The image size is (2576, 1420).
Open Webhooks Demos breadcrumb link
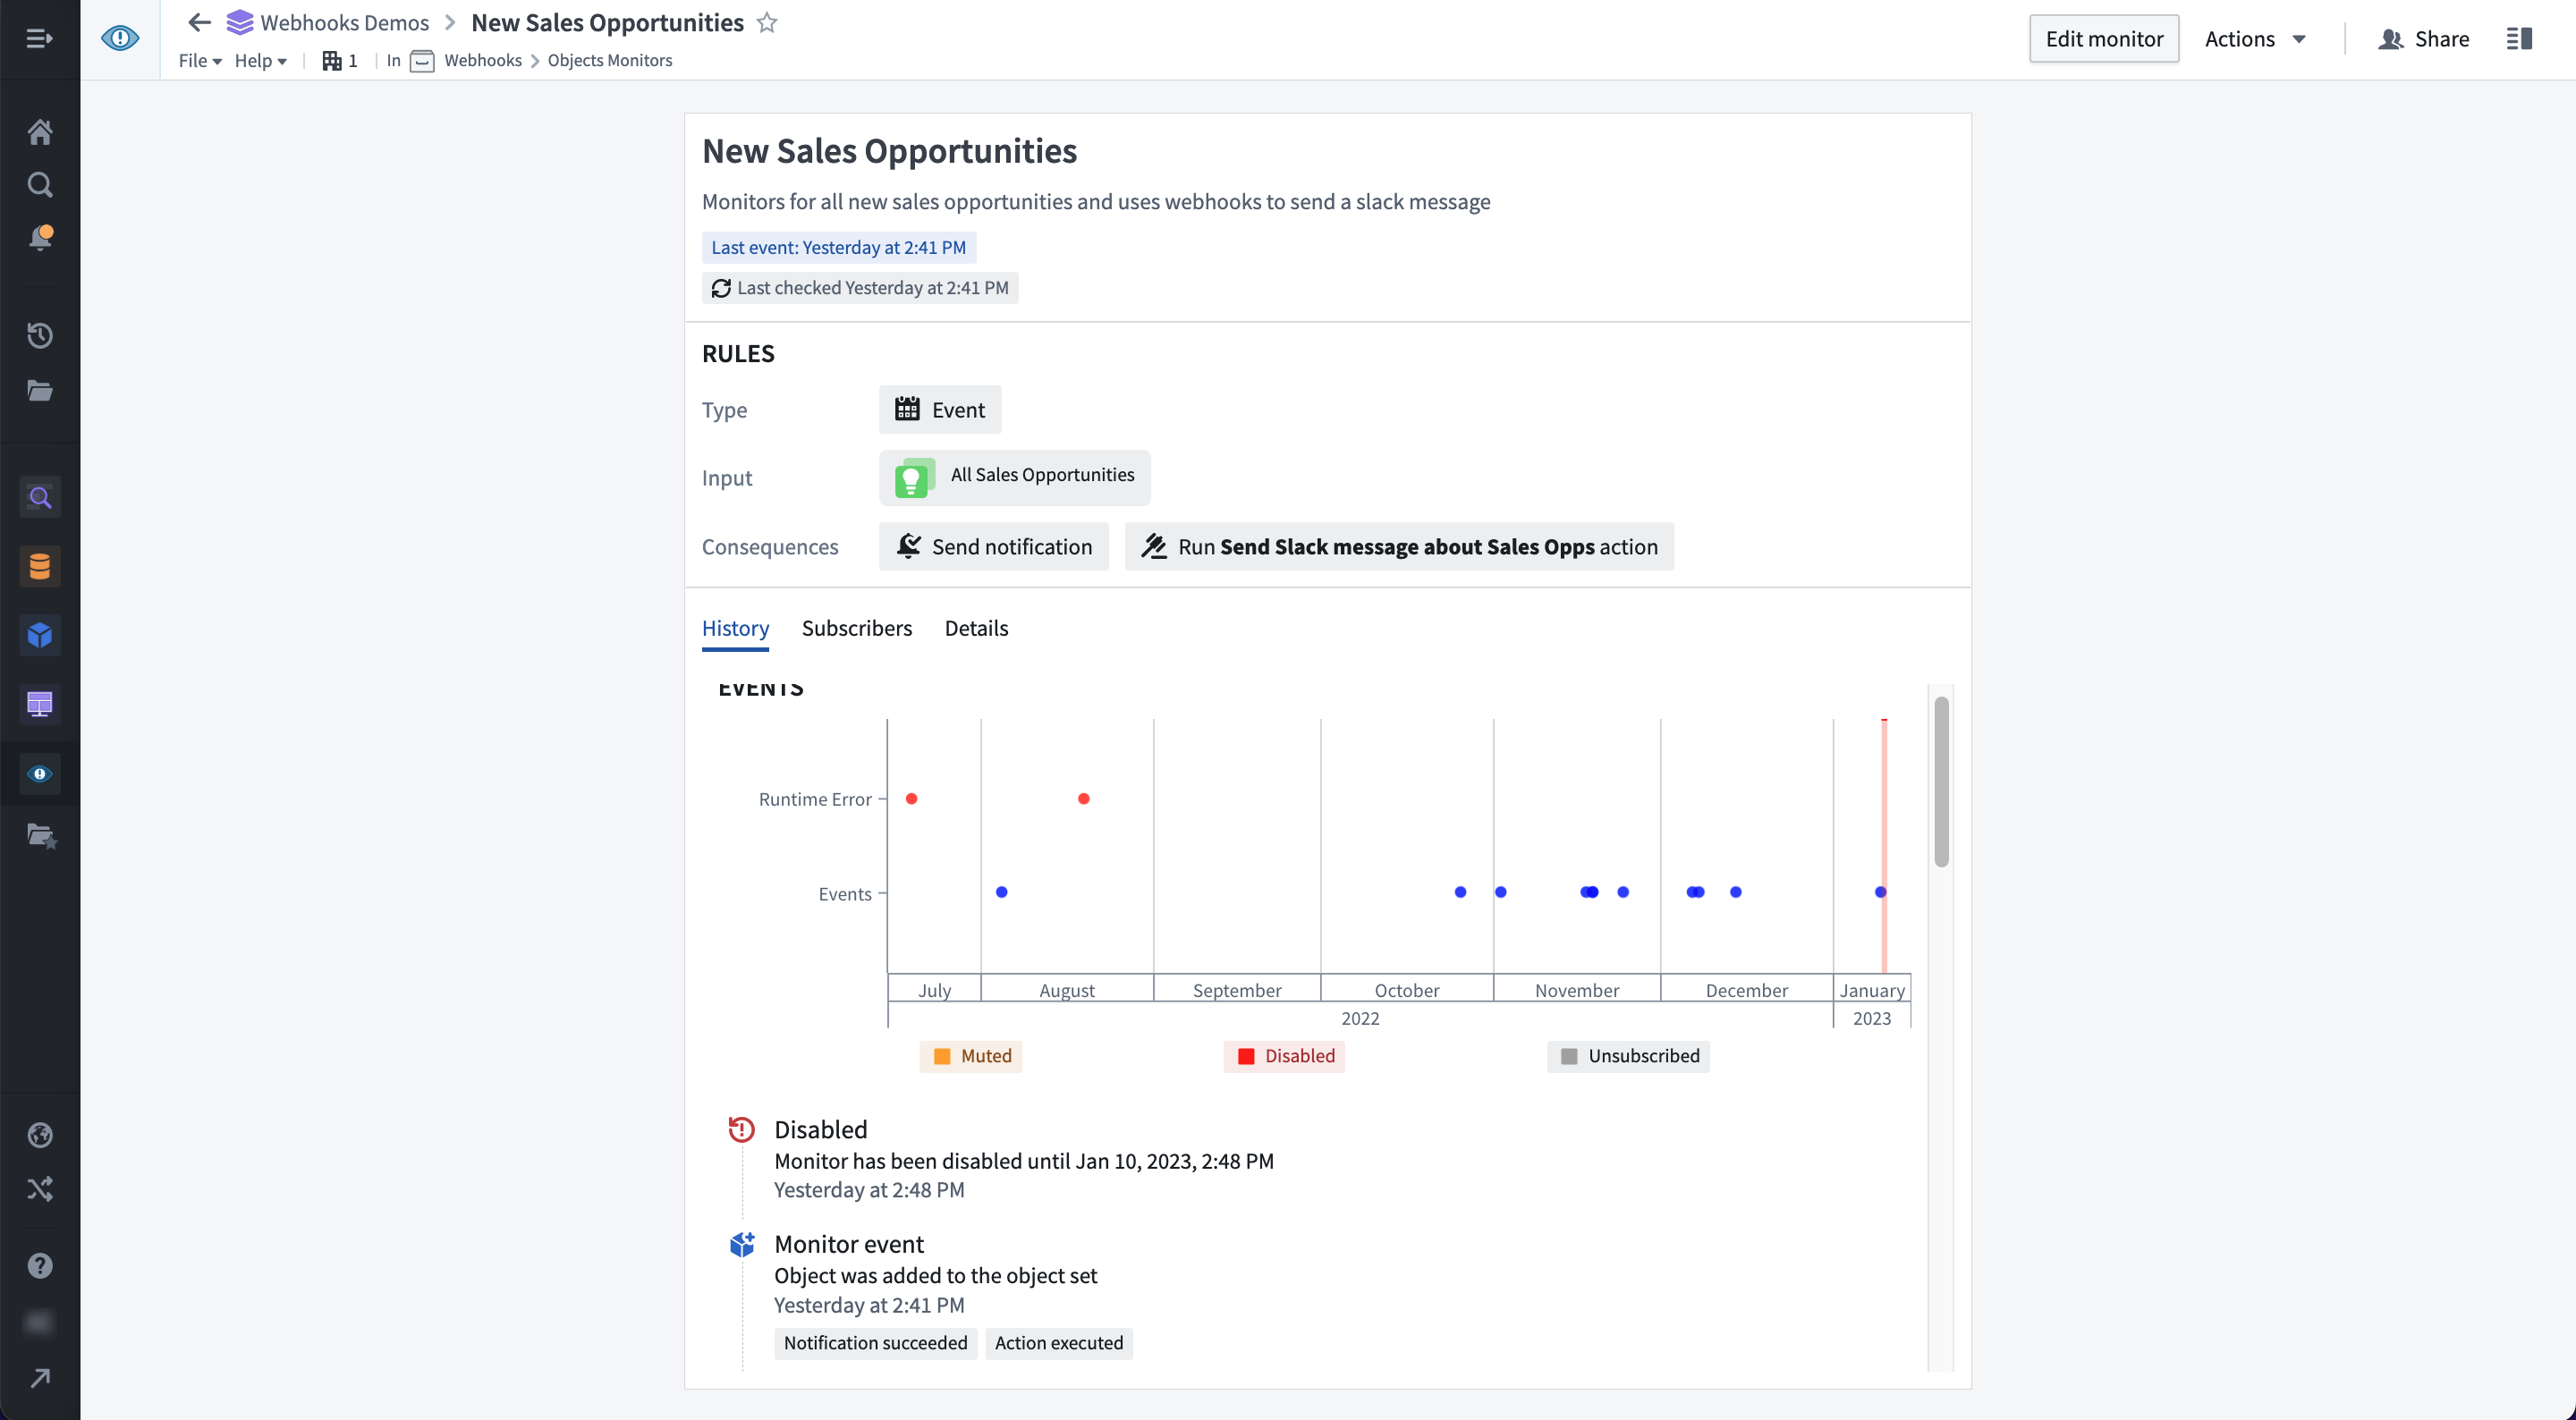pyautogui.click(x=329, y=22)
